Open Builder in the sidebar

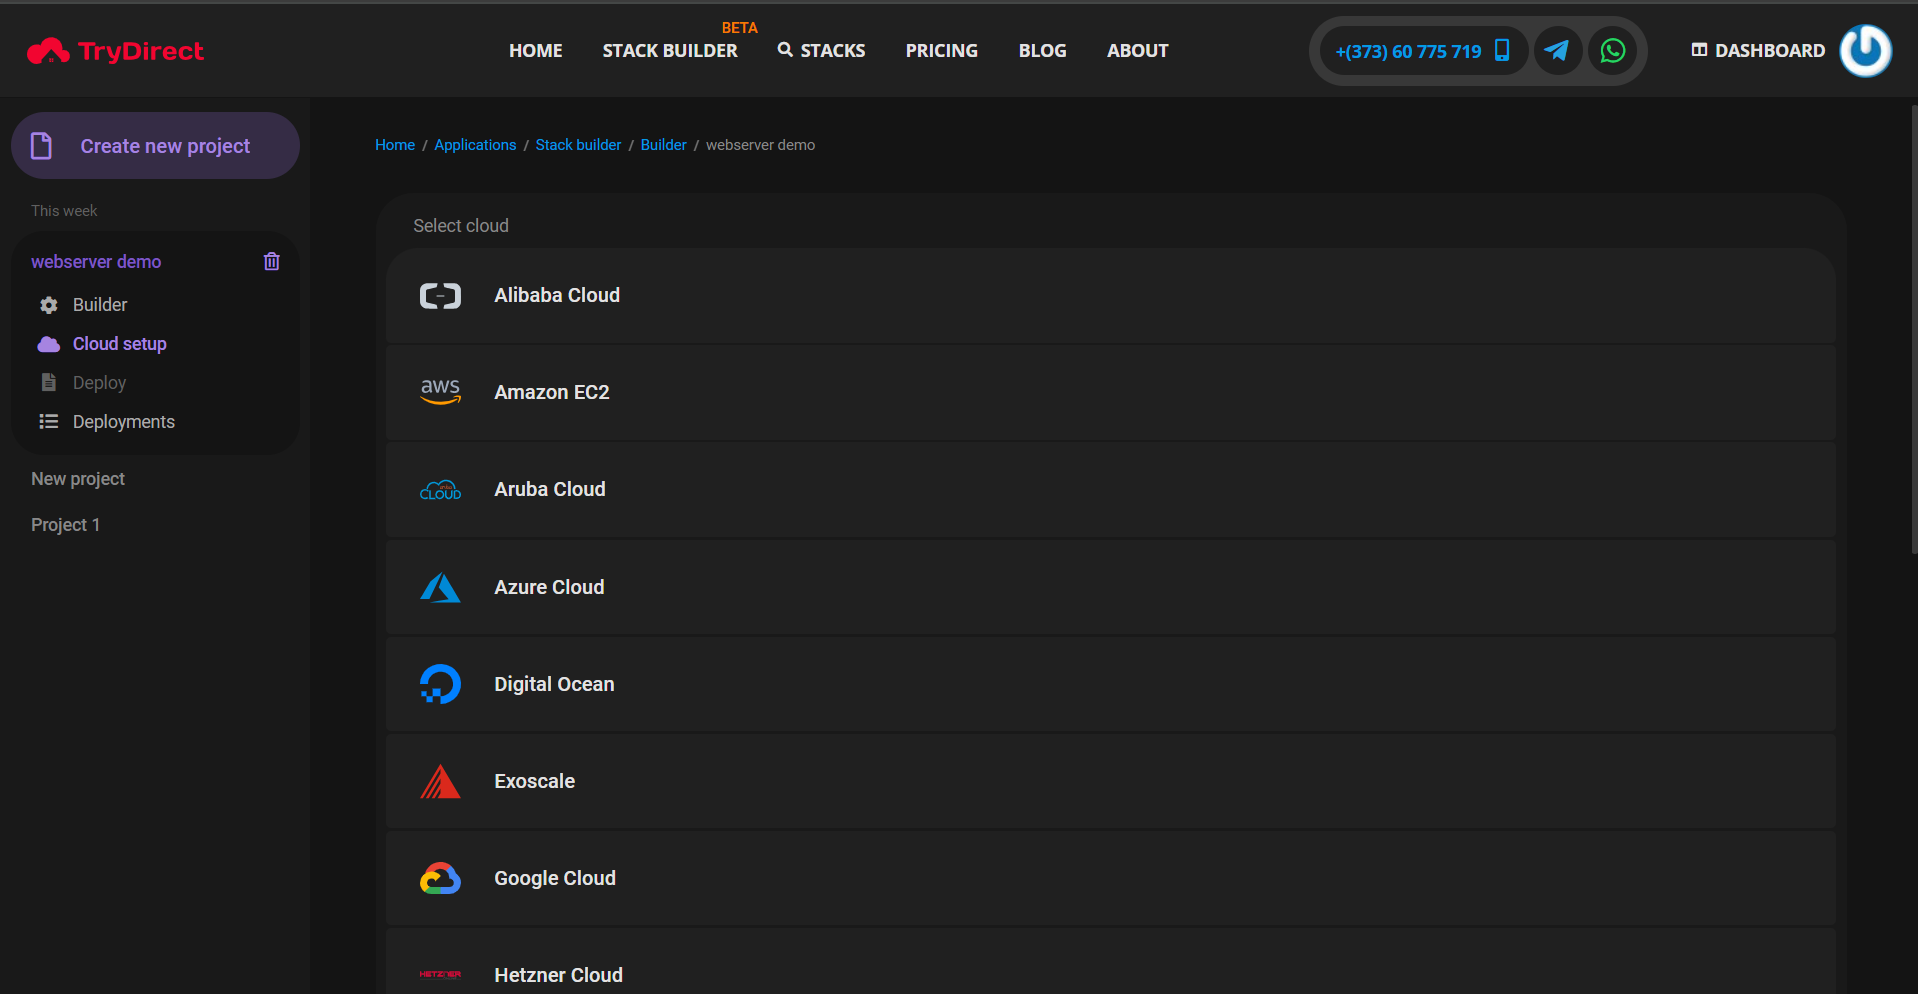click(100, 305)
